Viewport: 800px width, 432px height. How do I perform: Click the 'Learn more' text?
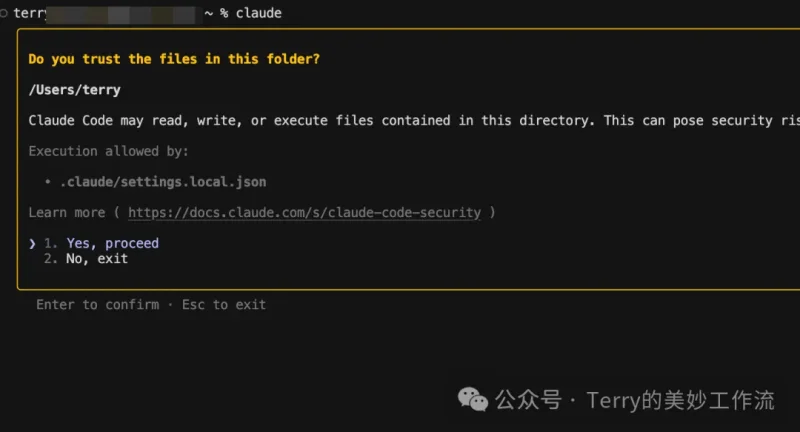67,213
